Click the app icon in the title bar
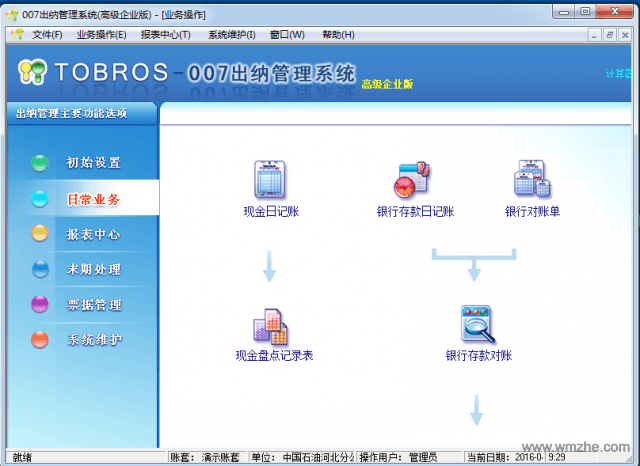This screenshot has width=640, height=466. pos(12,15)
